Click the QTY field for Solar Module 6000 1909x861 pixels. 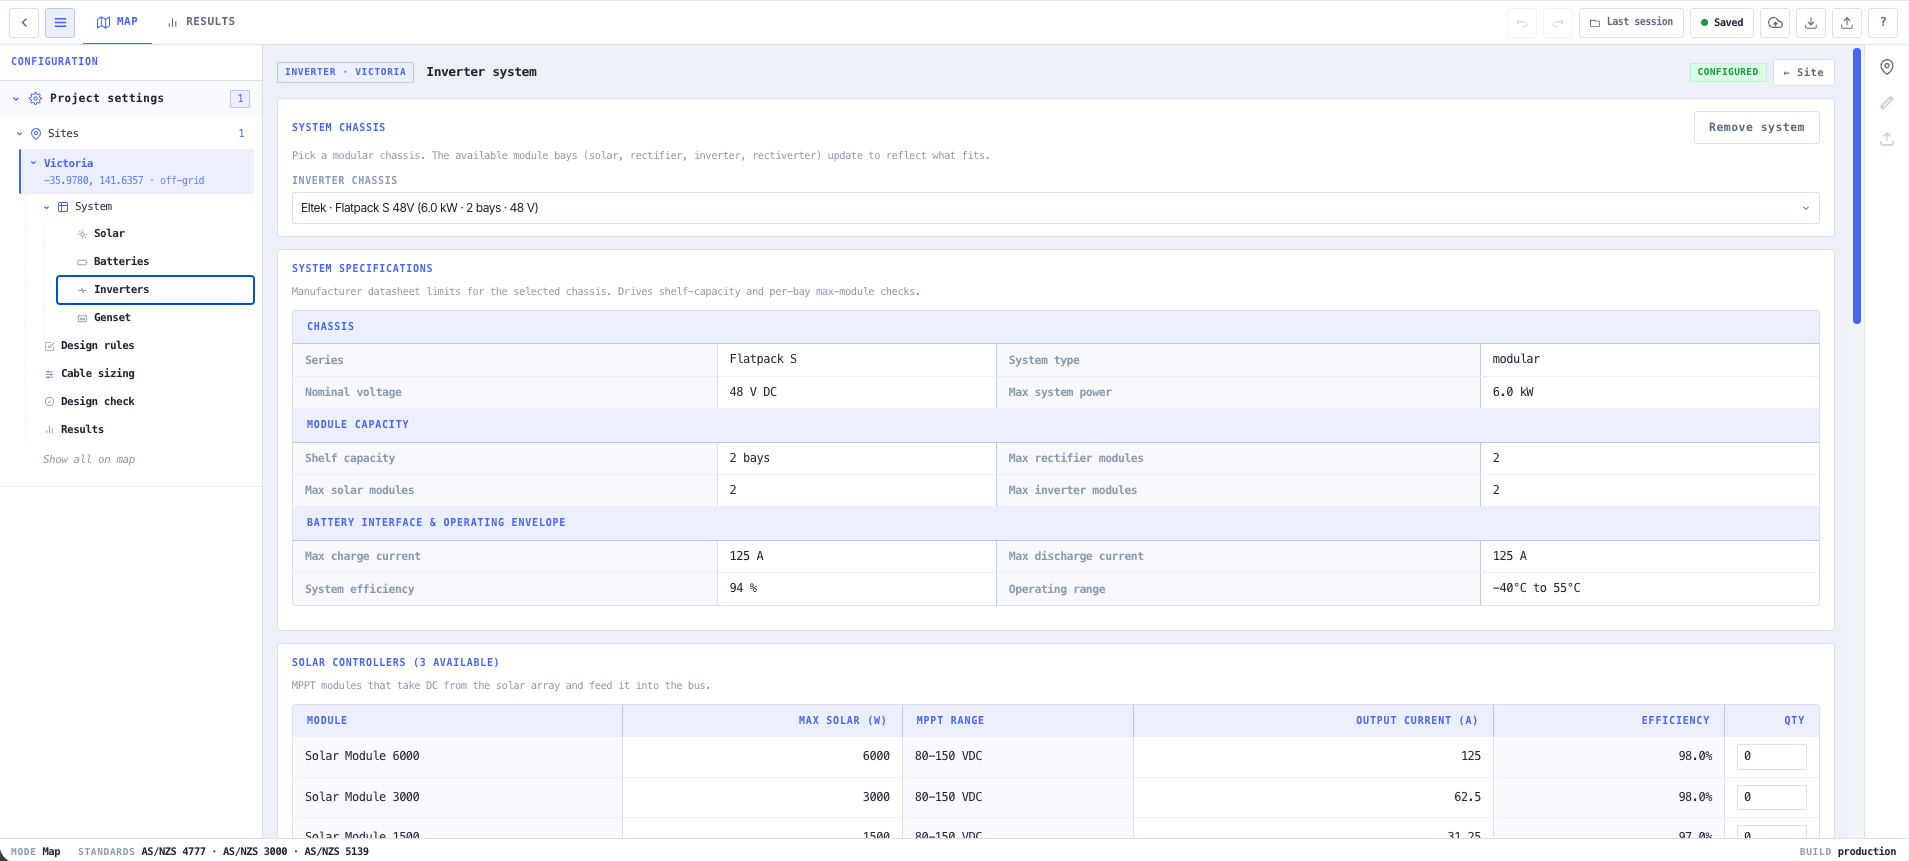click(1771, 757)
